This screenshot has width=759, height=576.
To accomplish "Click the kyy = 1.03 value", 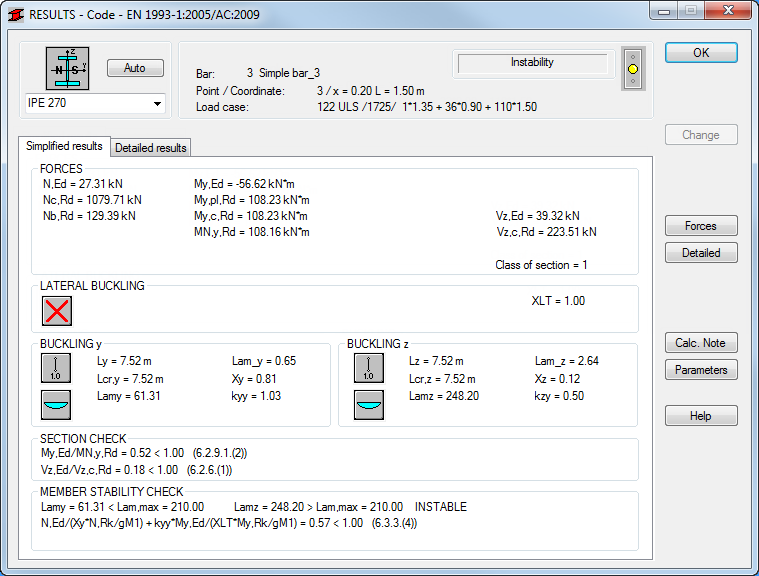I will click(256, 396).
